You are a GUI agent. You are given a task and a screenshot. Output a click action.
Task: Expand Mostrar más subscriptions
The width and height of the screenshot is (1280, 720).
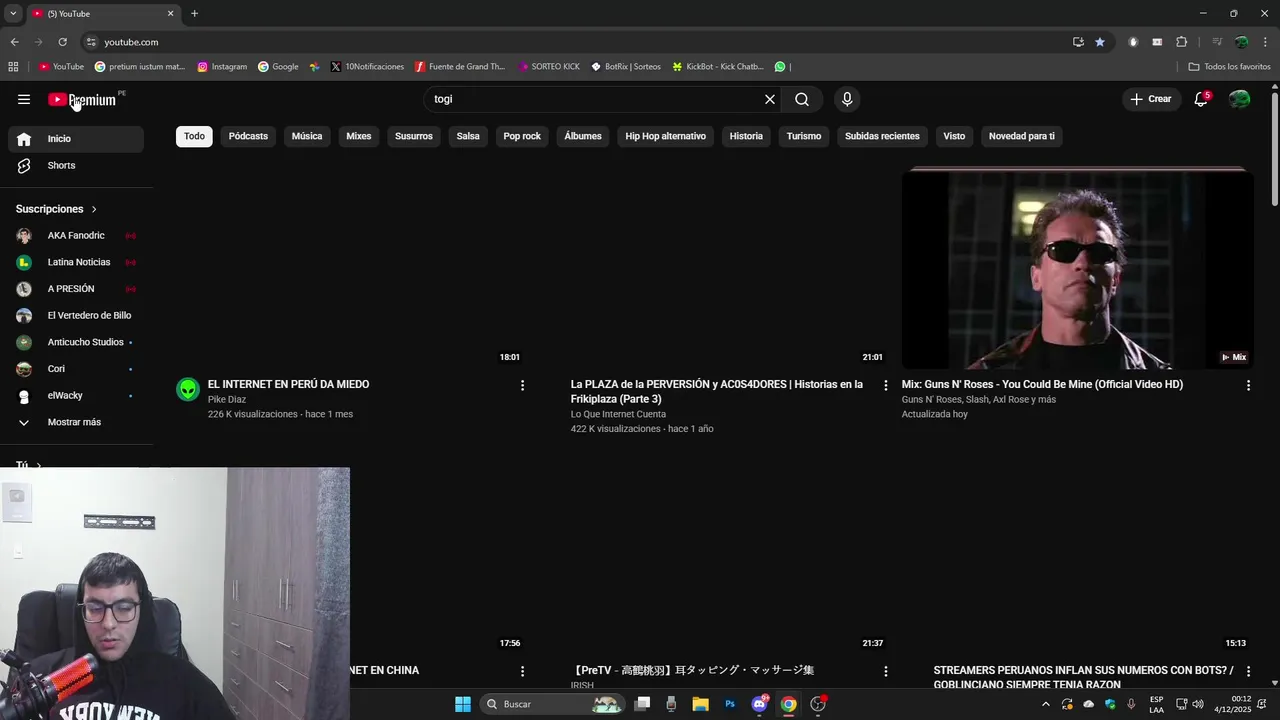[x=76, y=422]
